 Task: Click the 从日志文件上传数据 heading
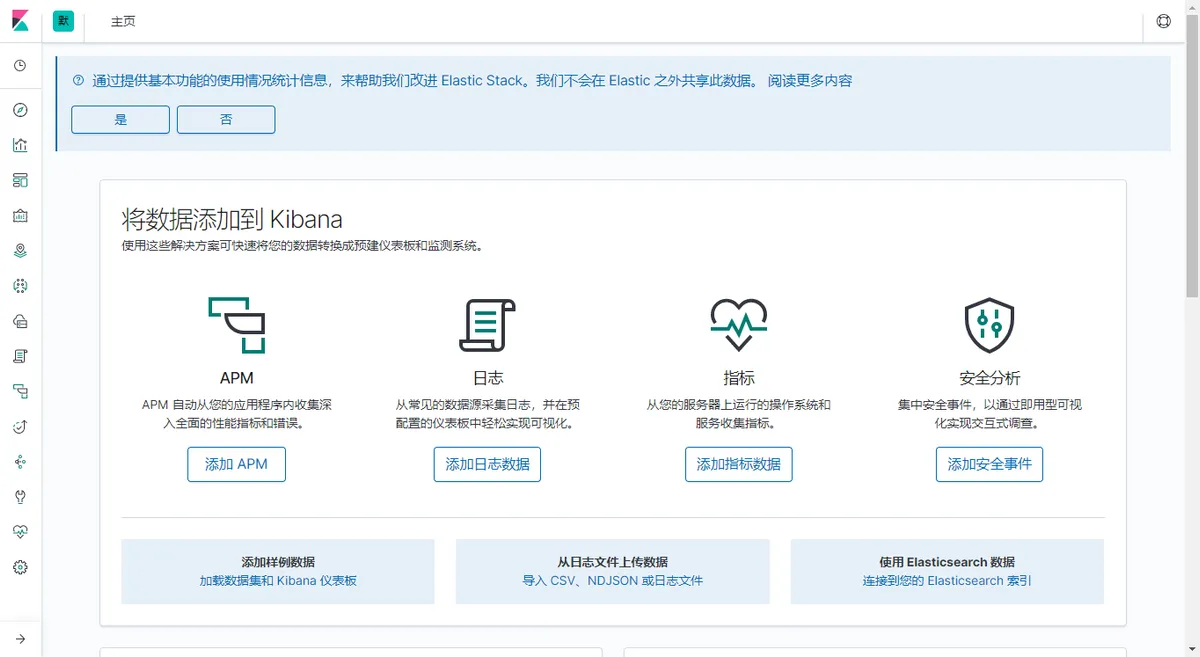pos(613,562)
